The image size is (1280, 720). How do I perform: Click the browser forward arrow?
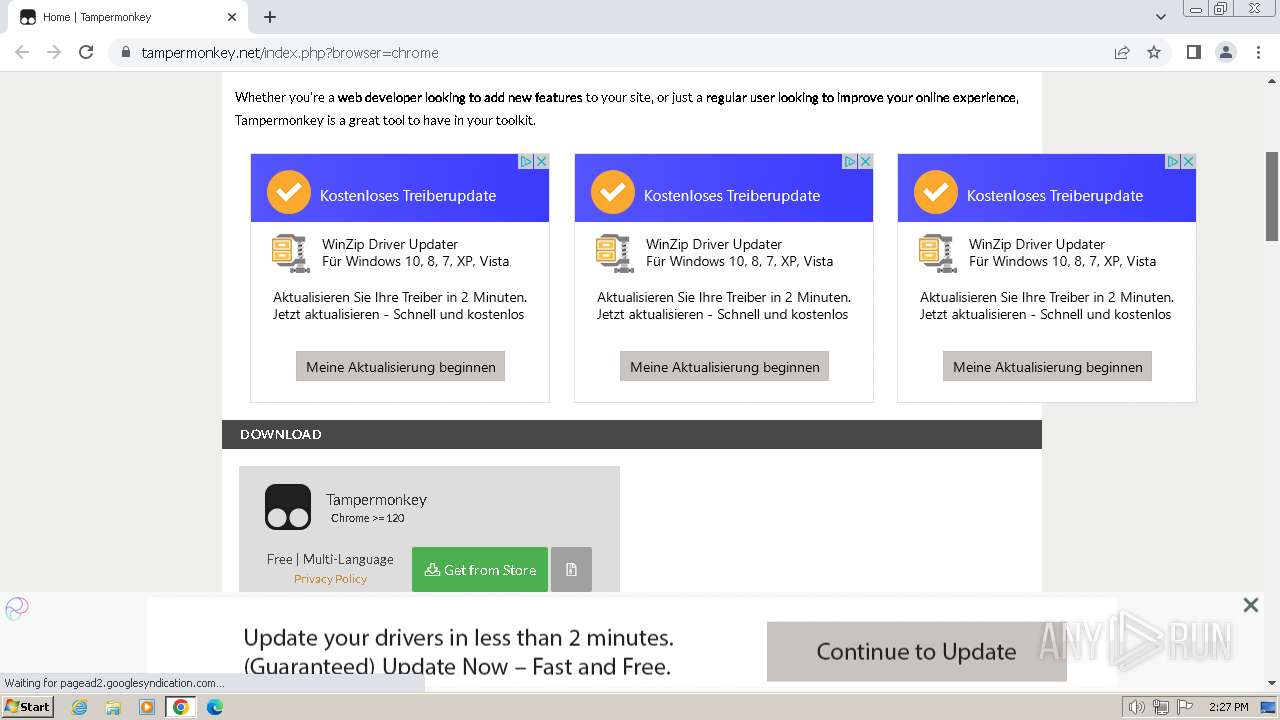[x=54, y=52]
